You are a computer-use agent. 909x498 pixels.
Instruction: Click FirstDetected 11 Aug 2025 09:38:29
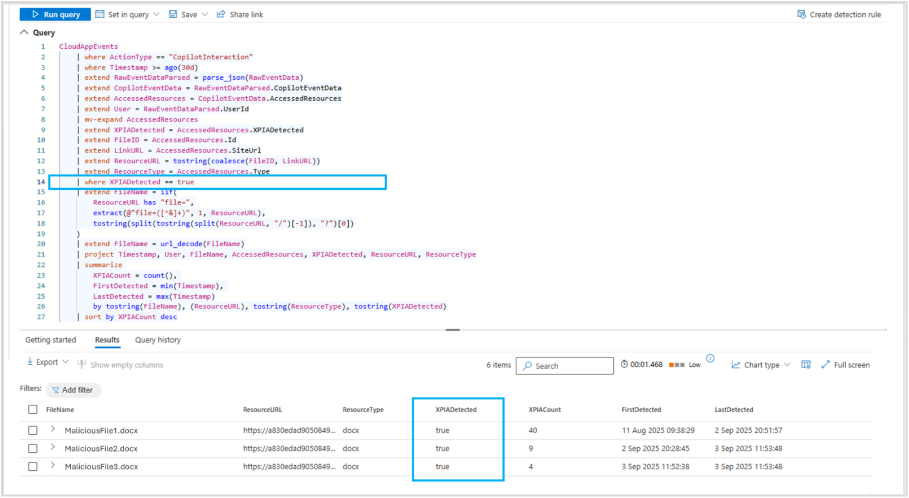[x=658, y=431]
